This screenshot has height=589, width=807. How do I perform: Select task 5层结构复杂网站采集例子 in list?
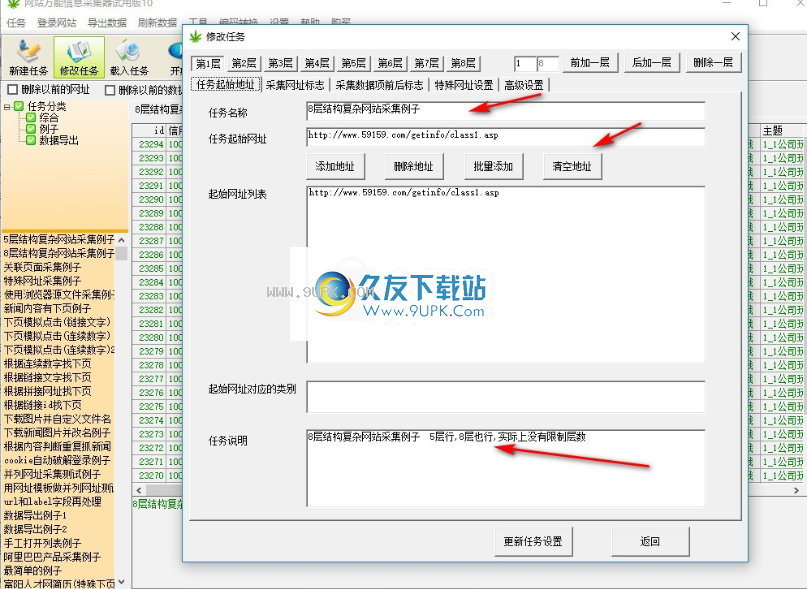click(59, 239)
